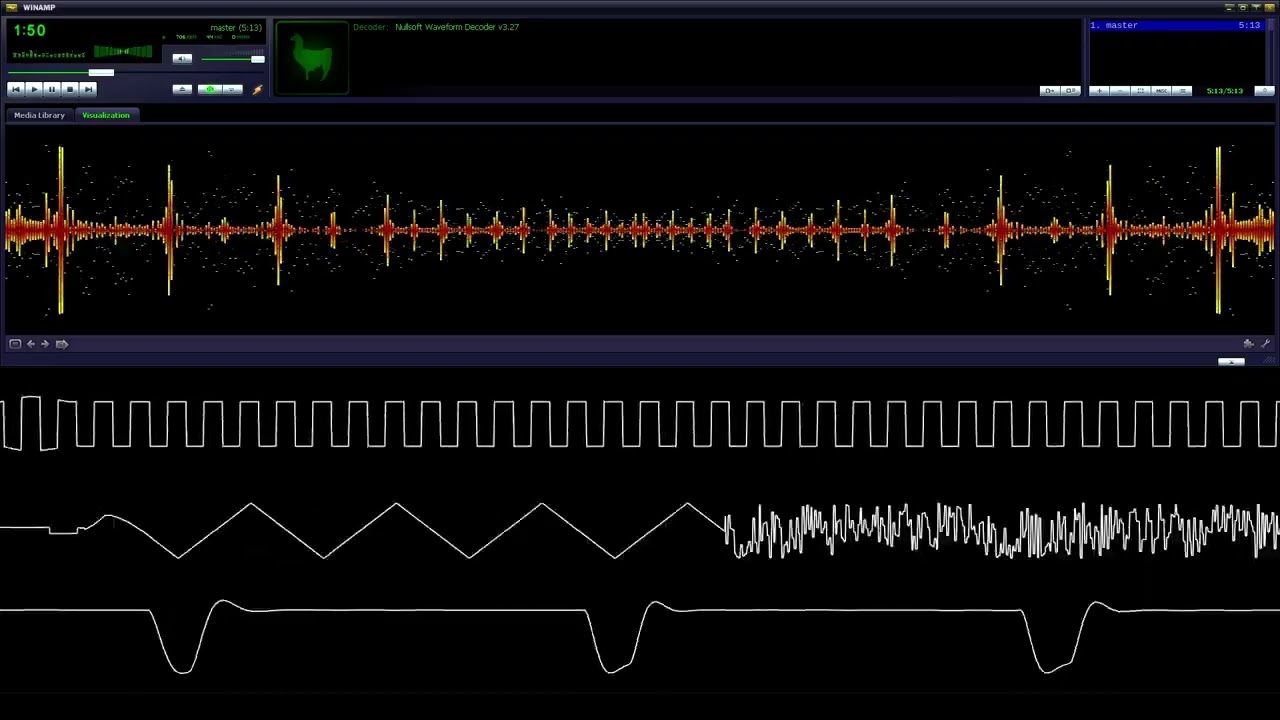Open the visualization plug-in icon
The width and height of the screenshot is (1280, 720).
(1248, 344)
